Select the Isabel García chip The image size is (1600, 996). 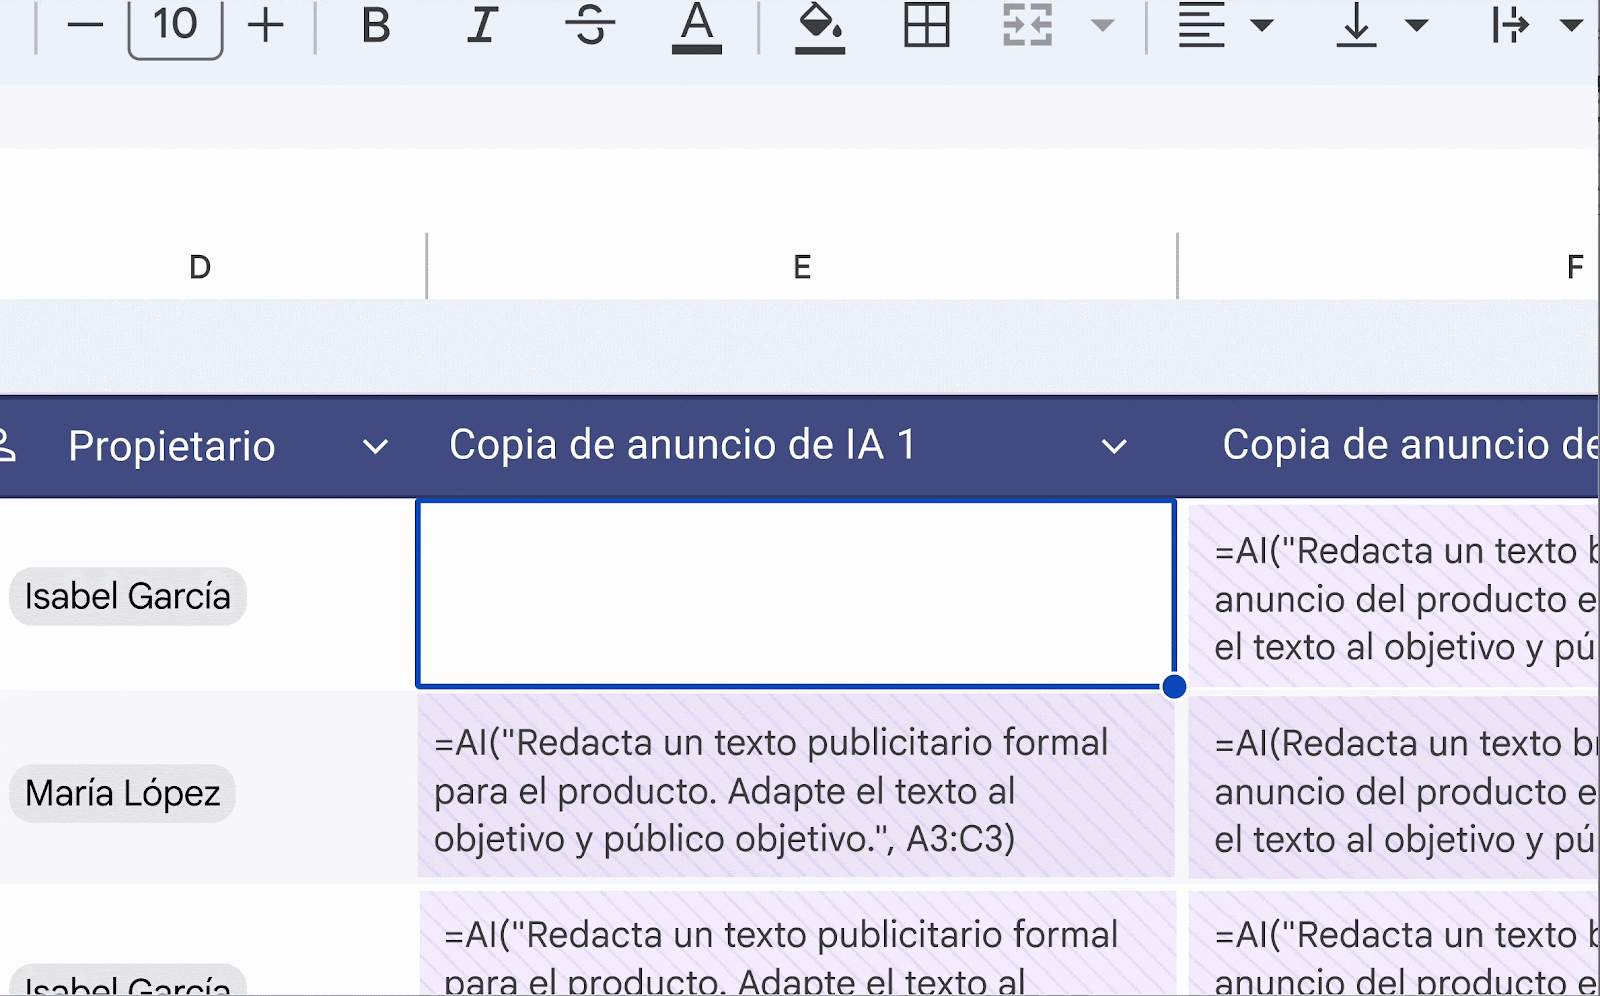pyautogui.click(x=127, y=596)
